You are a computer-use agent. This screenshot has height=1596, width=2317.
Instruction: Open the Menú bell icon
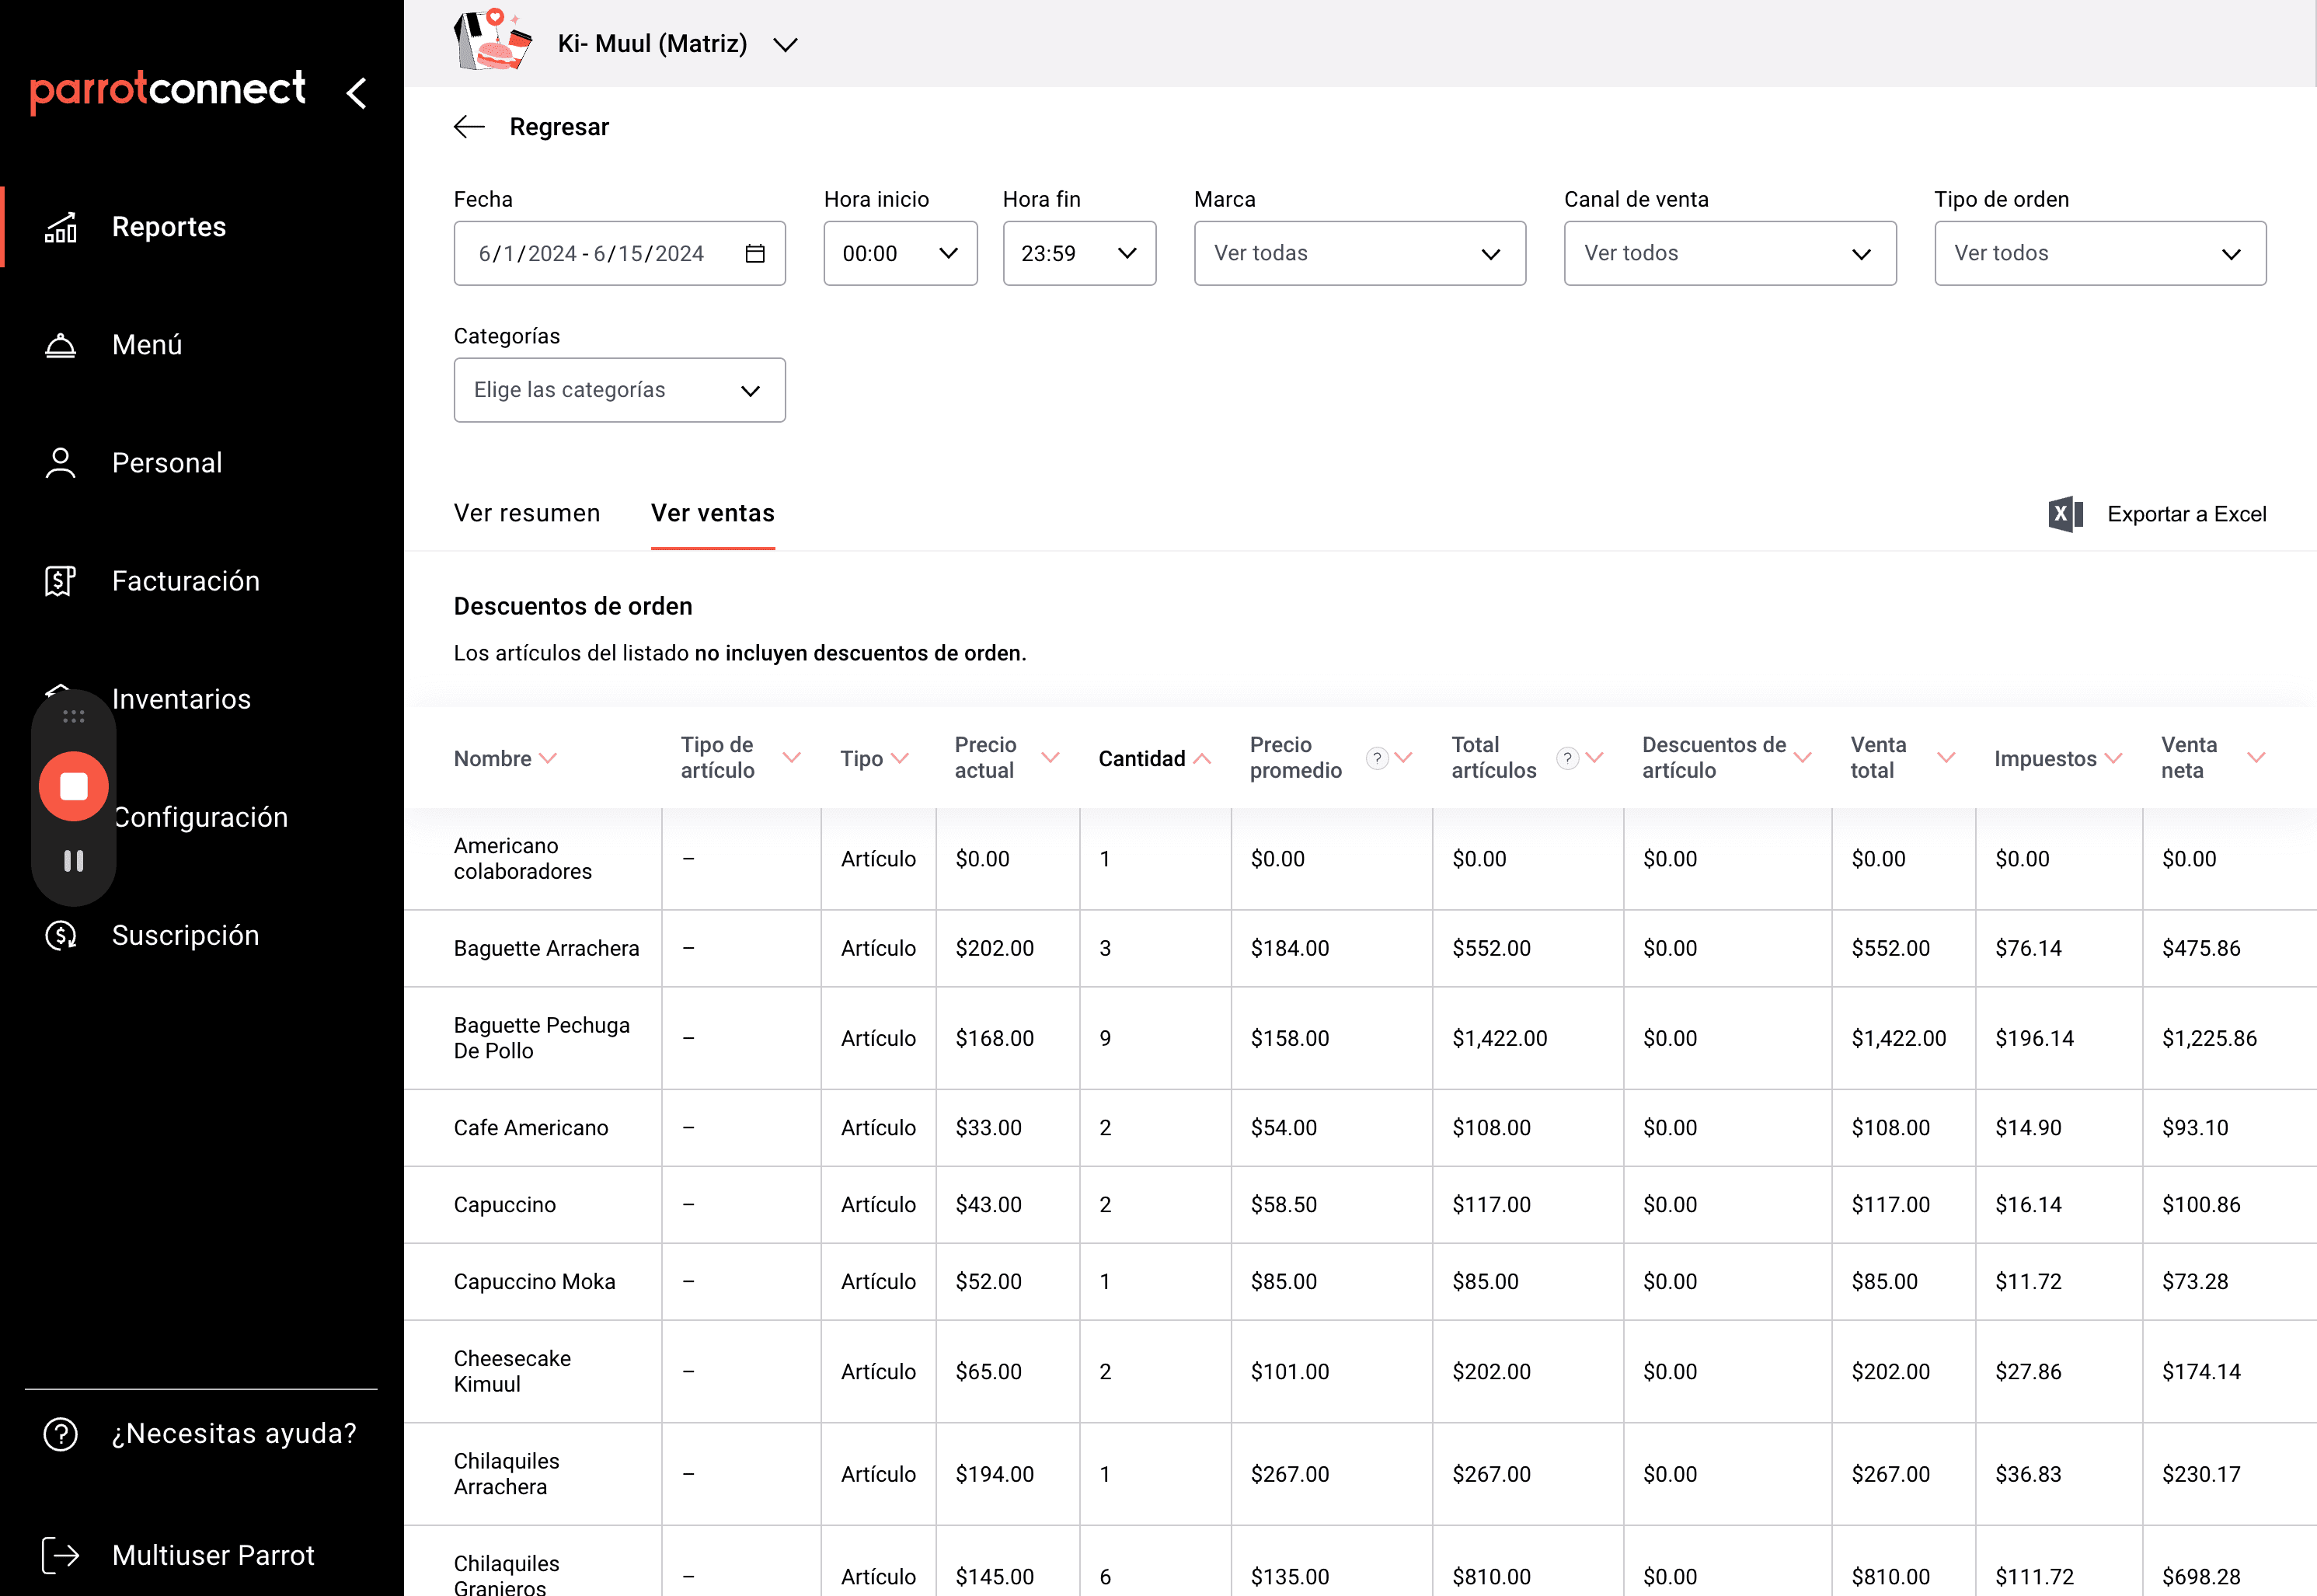(61, 345)
